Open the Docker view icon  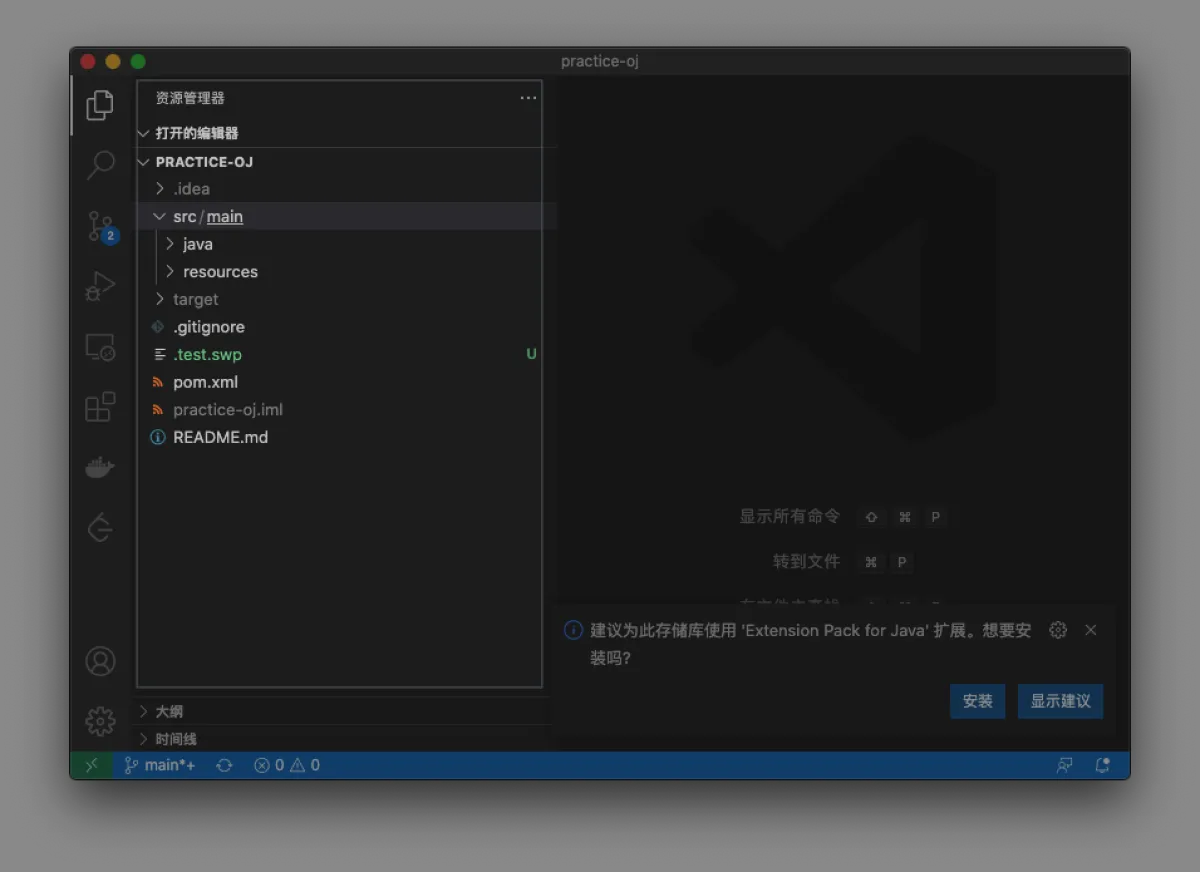point(100,467)
